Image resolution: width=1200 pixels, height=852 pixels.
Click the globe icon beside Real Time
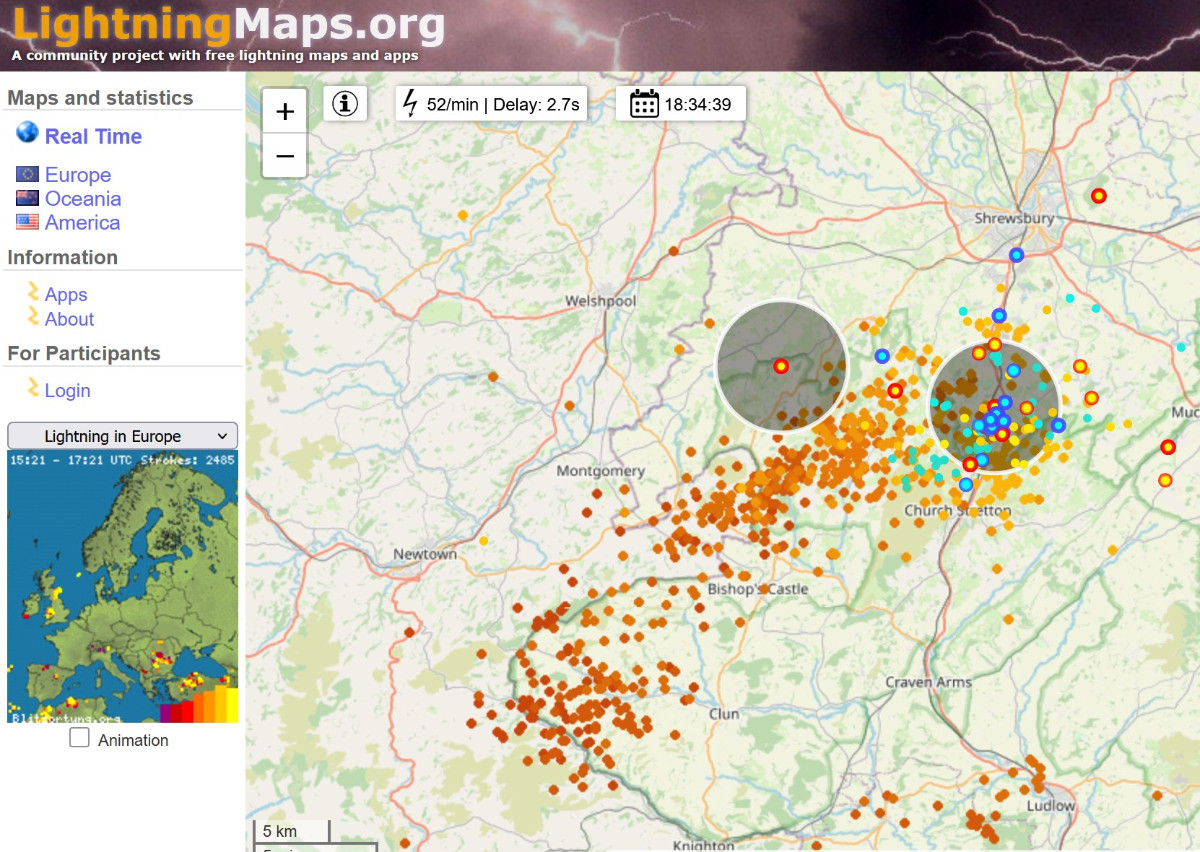tap(27, 133)
